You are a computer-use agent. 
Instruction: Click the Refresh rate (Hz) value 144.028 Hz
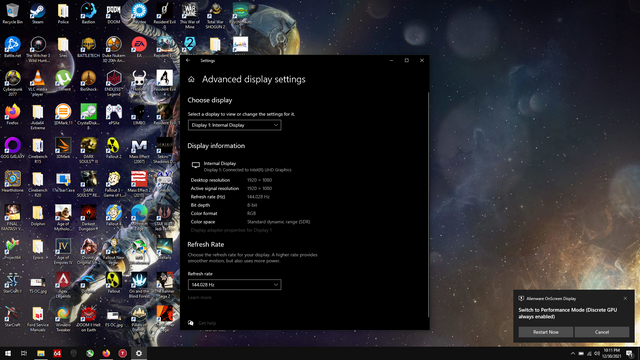pos(258,197)
